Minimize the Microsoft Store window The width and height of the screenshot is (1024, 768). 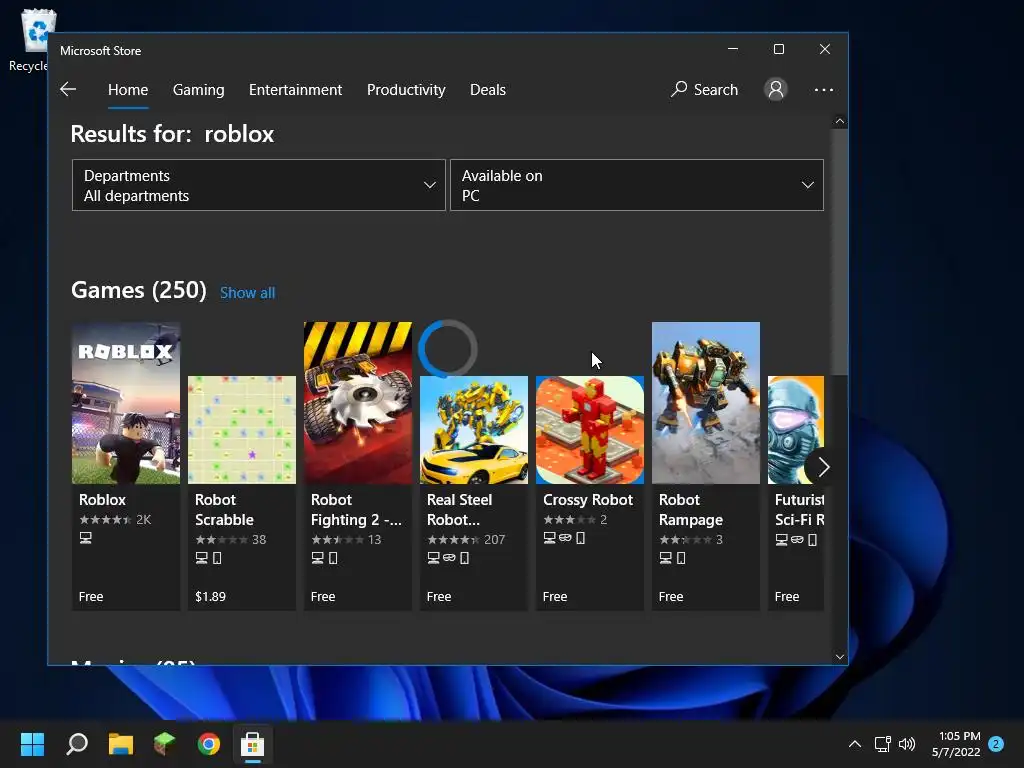[x=733, y=49]
